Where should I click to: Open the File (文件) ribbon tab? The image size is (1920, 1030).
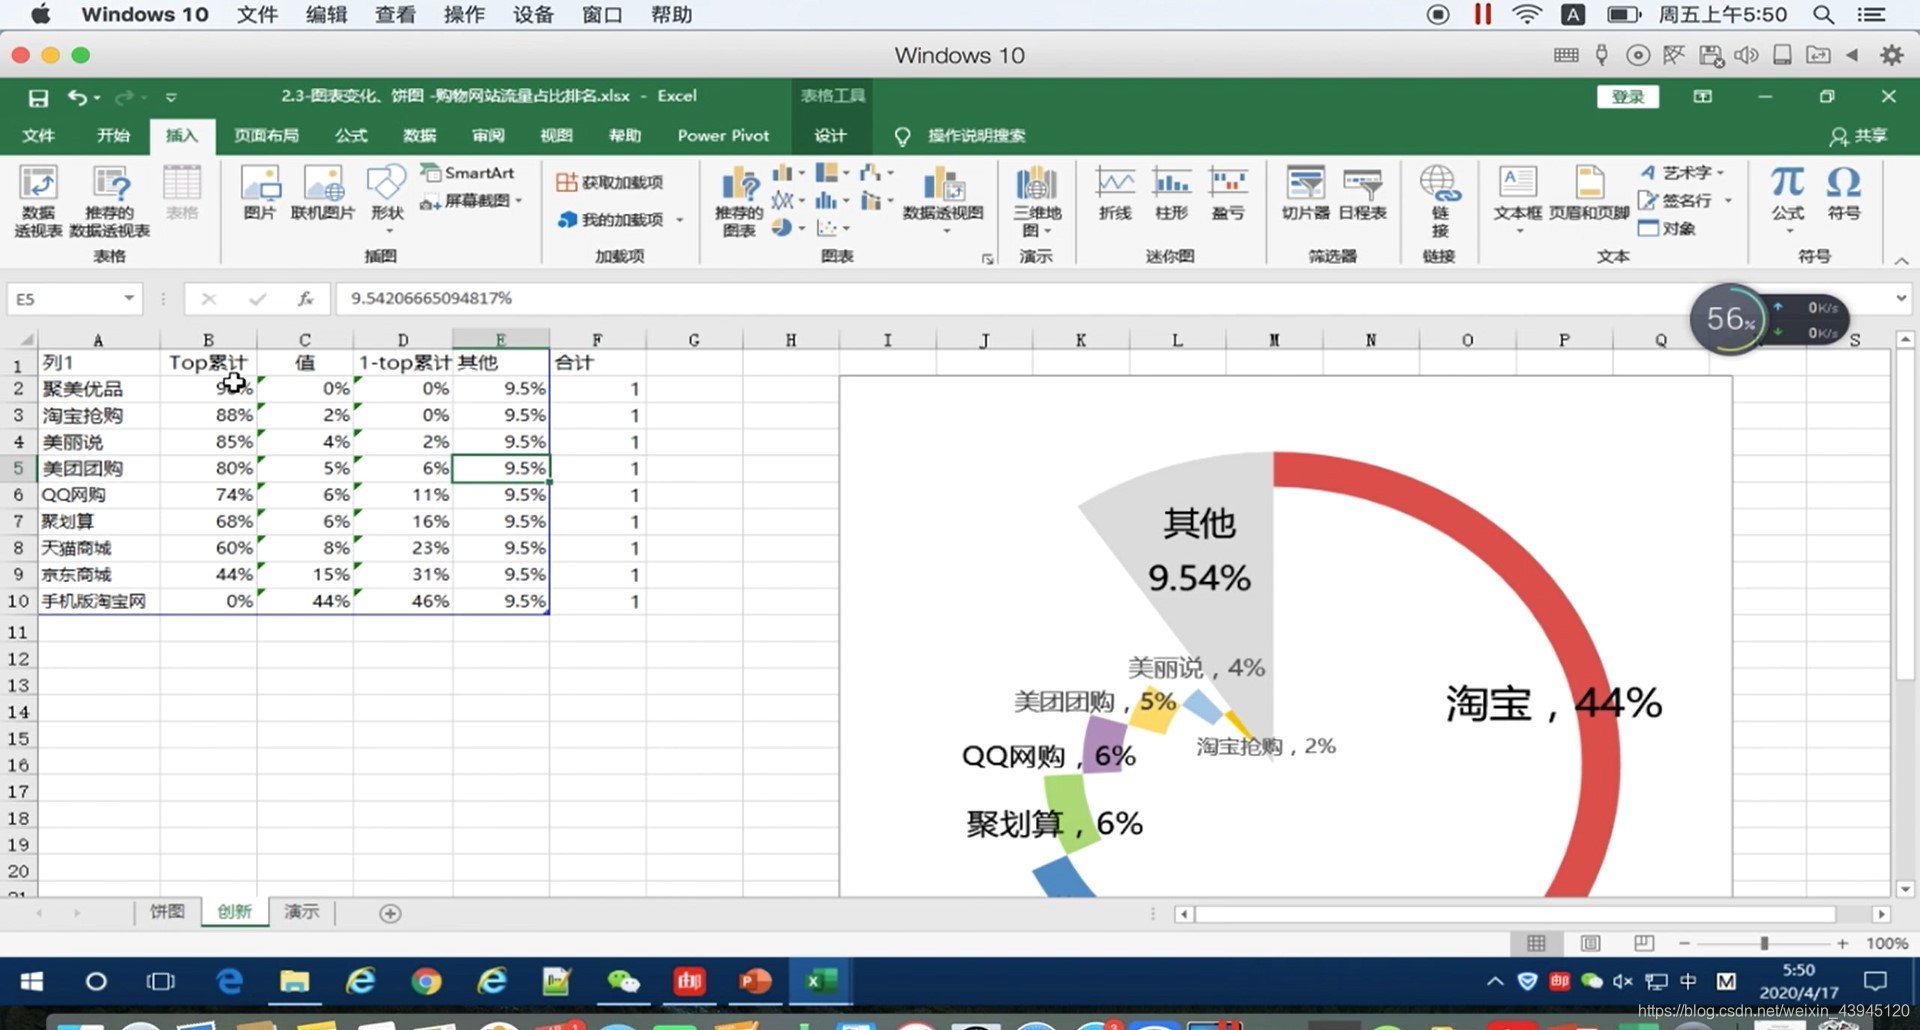point(38,136)
